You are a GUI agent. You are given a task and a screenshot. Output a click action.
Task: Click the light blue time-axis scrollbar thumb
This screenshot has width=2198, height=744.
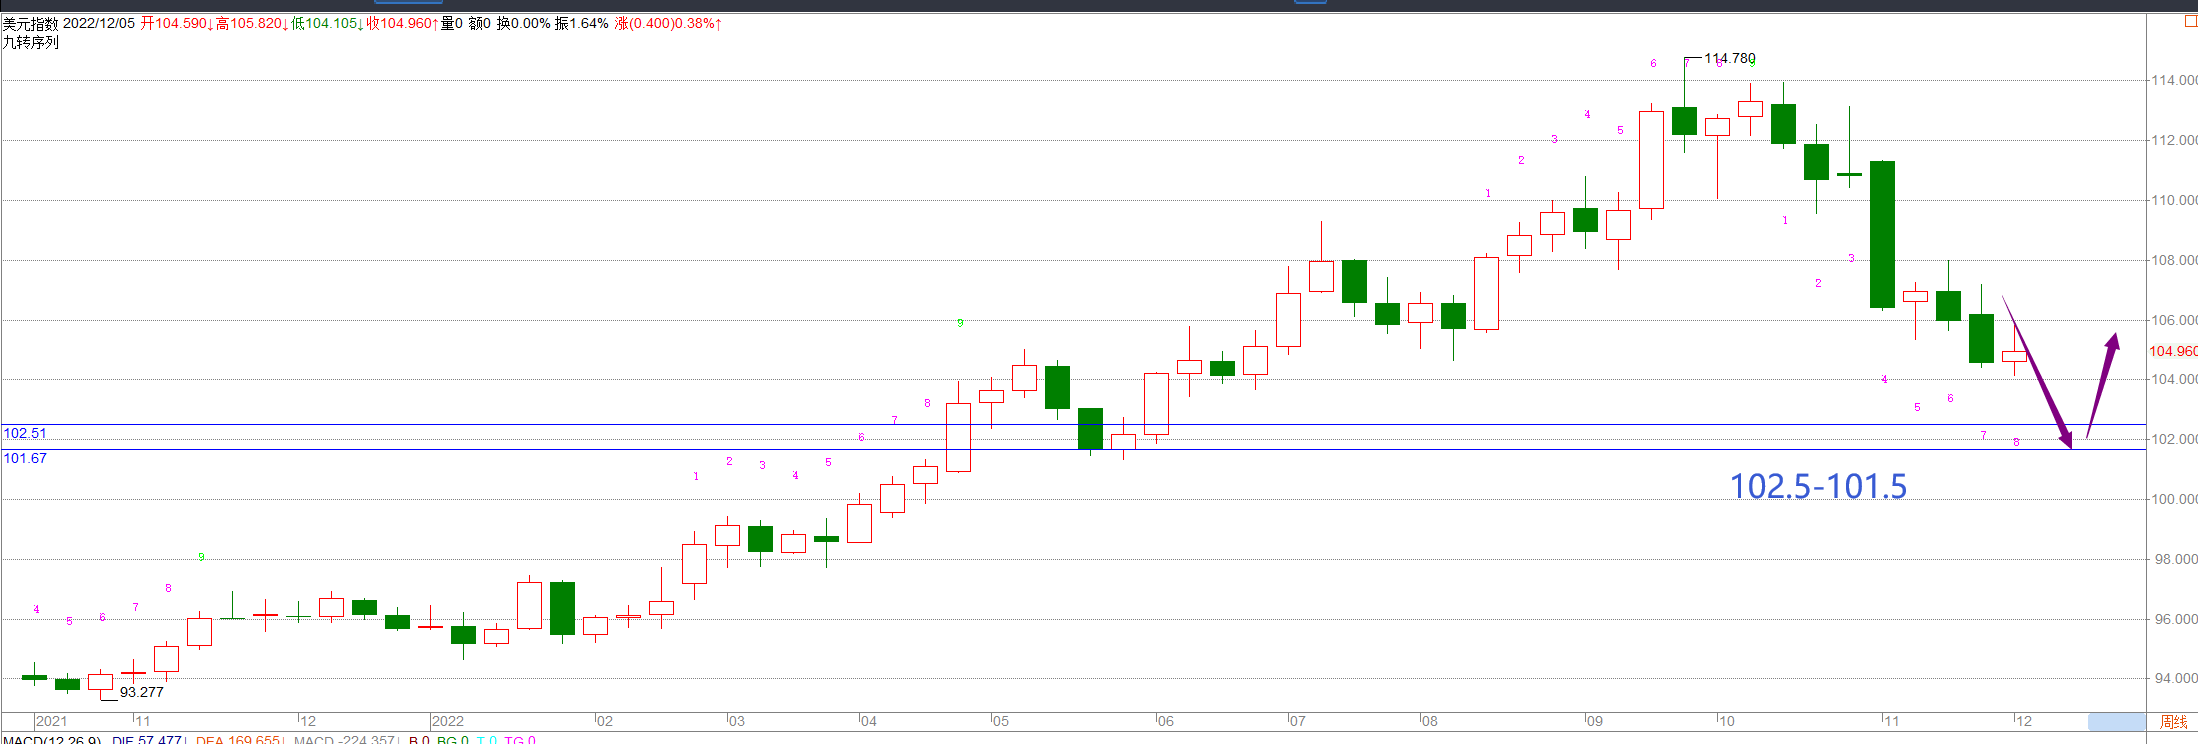[x=2116, y=722]
